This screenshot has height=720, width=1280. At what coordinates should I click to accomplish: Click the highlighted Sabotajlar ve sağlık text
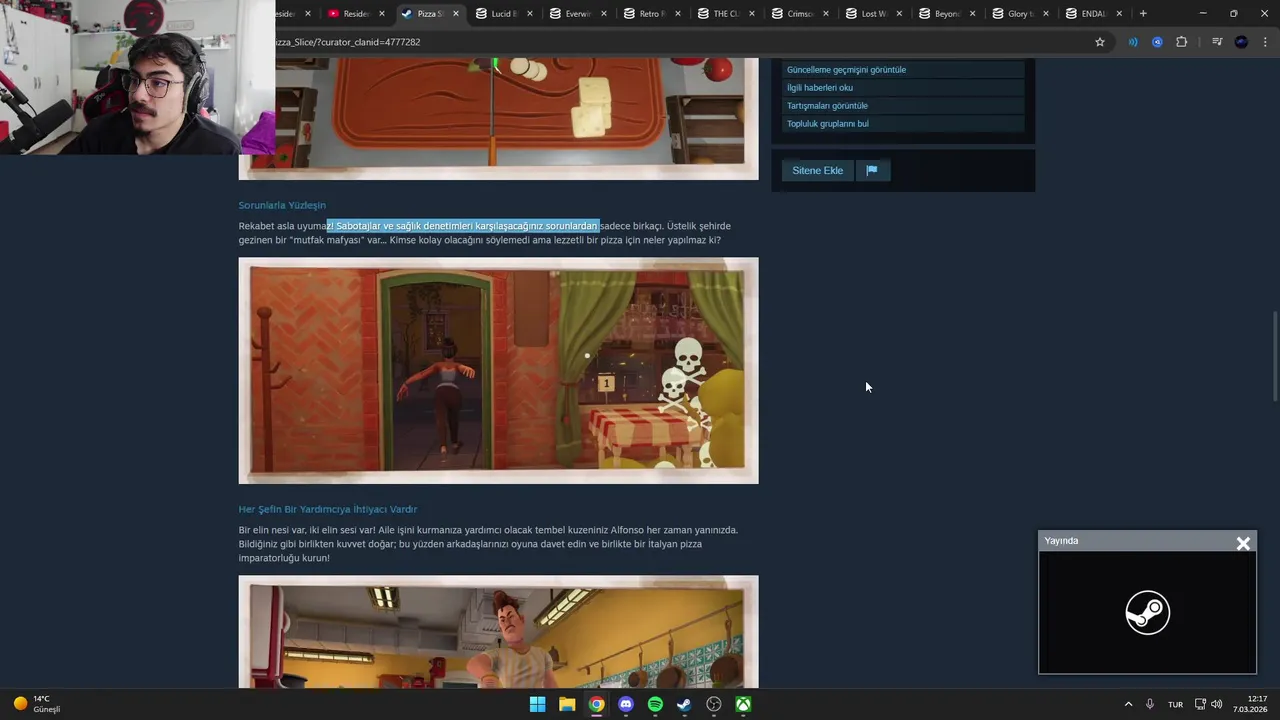click(463, 226)
